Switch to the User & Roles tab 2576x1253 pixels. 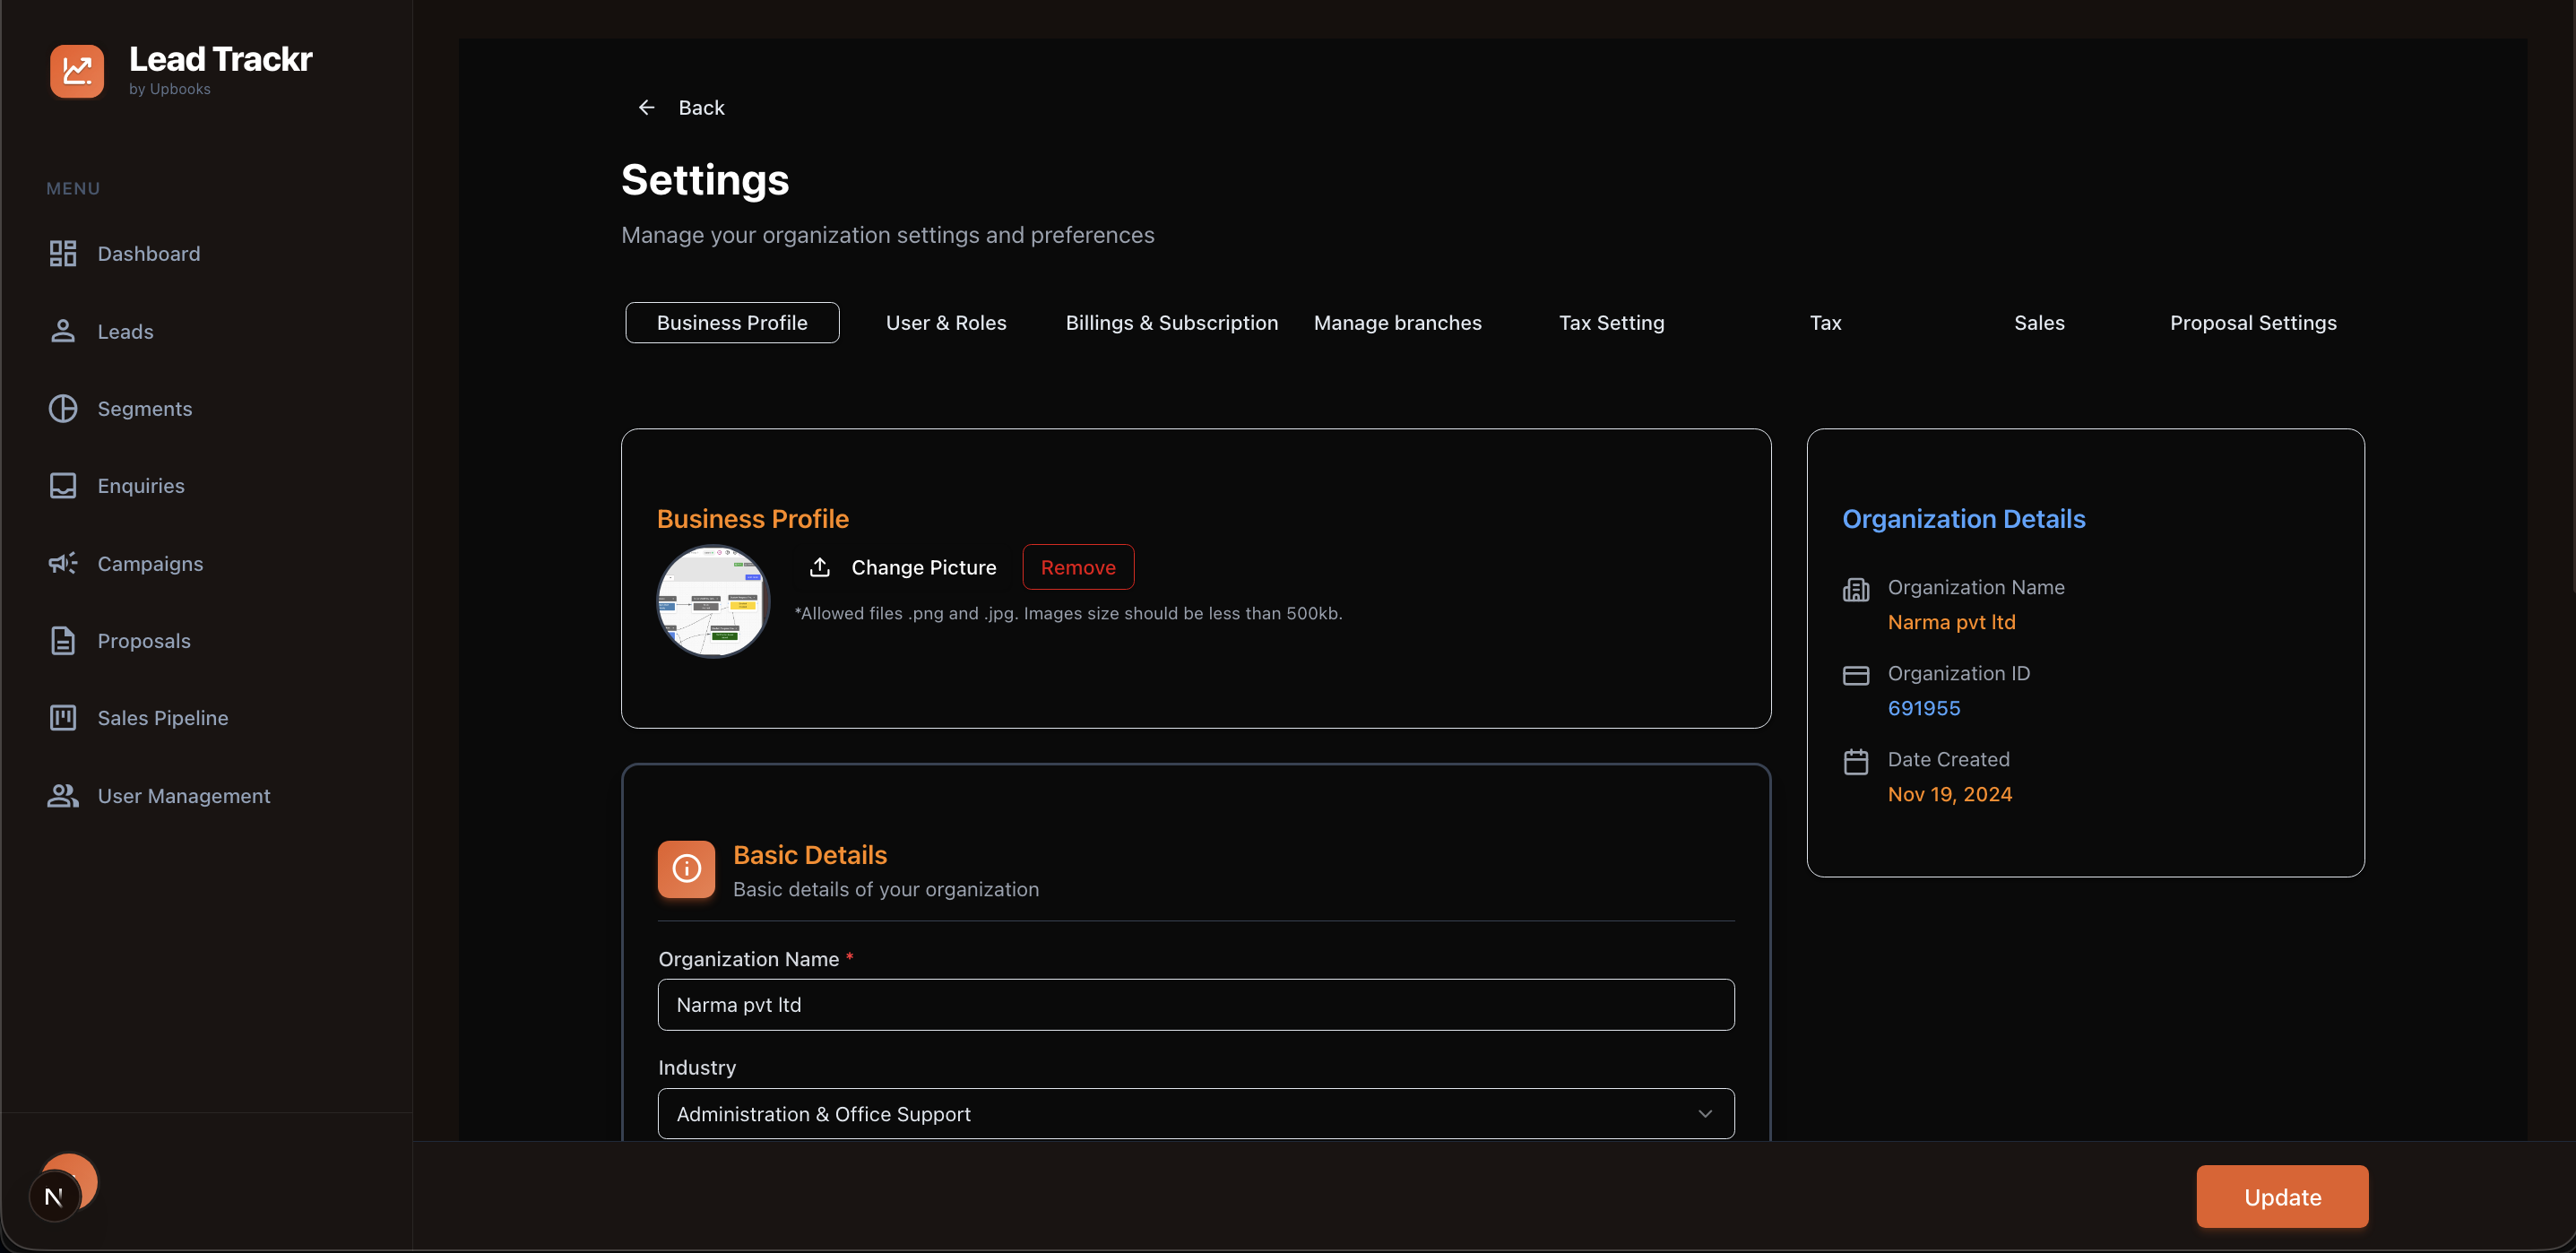pos(946,322)
